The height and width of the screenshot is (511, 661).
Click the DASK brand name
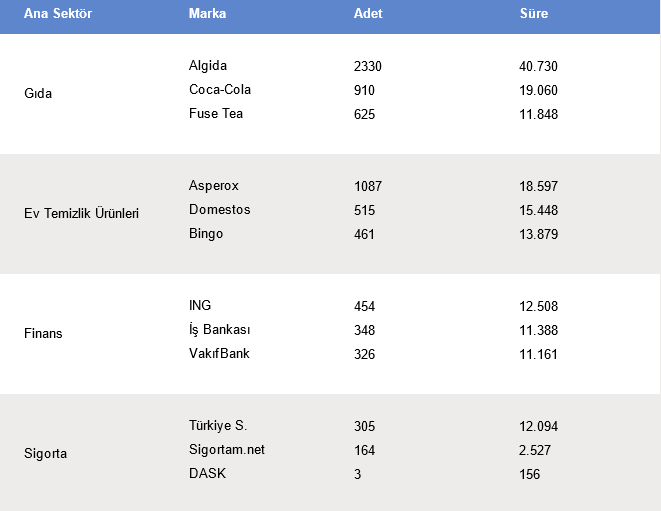point(207,473)
